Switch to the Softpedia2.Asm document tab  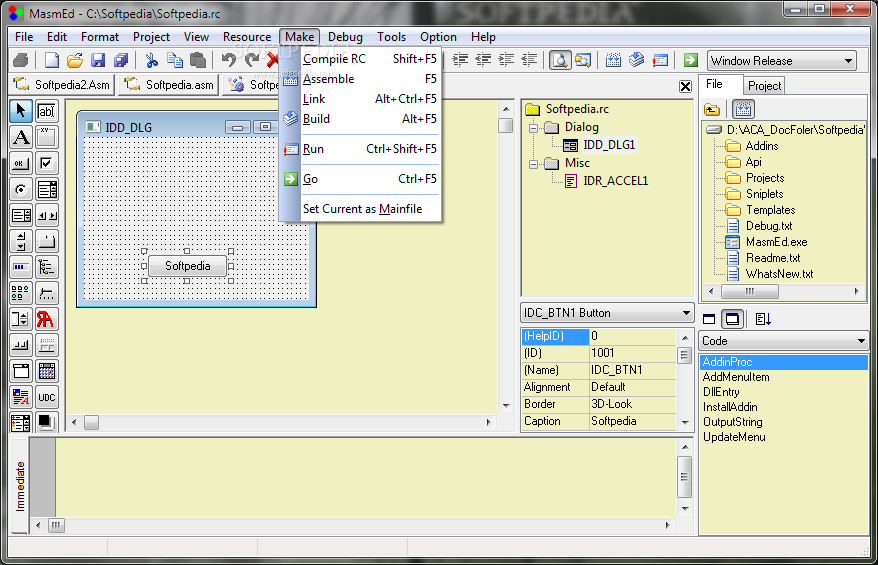(62, 85)
